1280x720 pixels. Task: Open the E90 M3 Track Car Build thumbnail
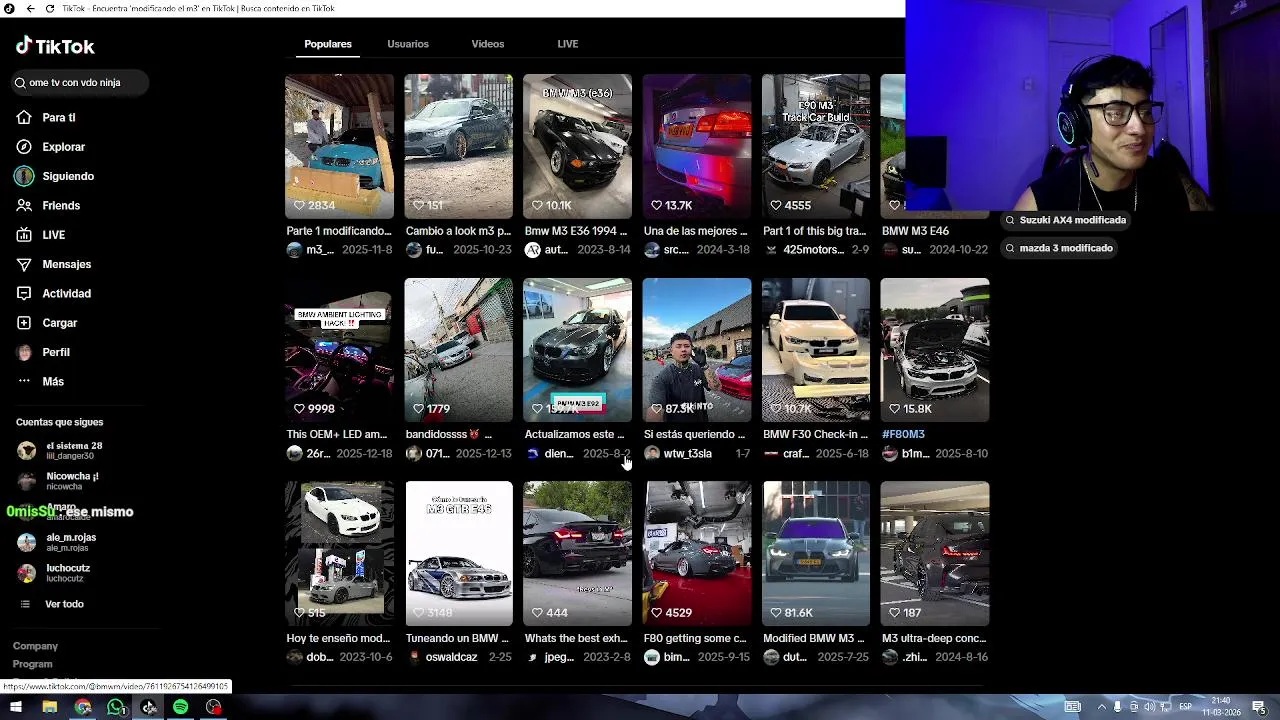click(816, 146)
